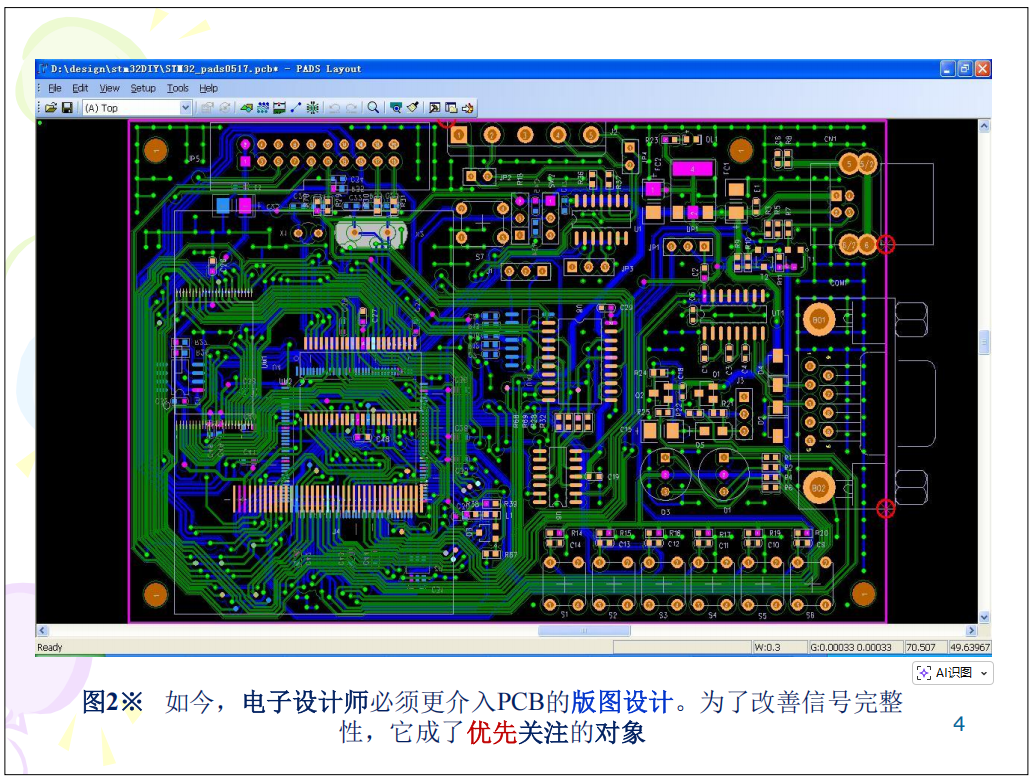1034x779 pixels.
Task: Click the vertical scrollbar down arrow
Action: (984, 617)
